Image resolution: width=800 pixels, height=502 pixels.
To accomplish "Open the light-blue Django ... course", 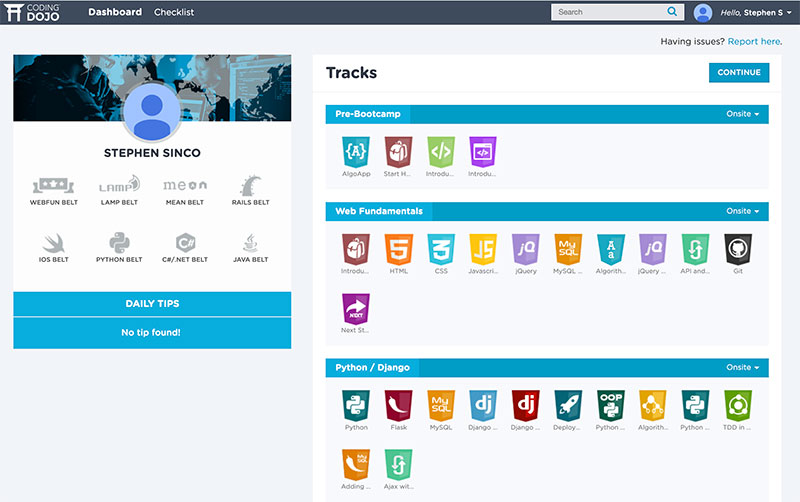I will coord(483,406).
